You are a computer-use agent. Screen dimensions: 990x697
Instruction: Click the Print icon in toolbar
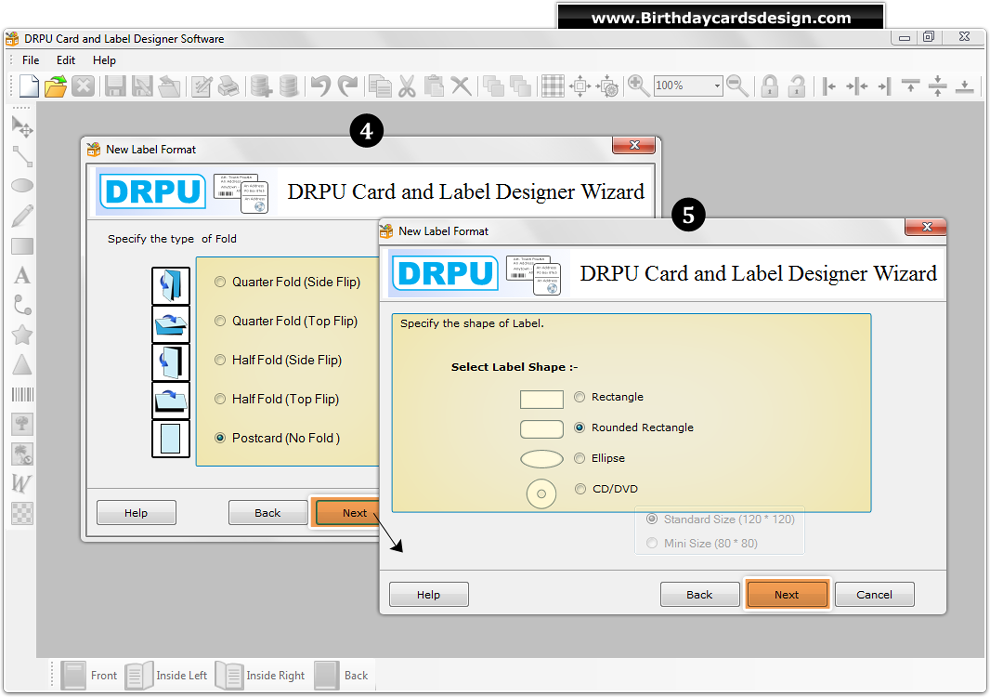click(x=229, y=86)
